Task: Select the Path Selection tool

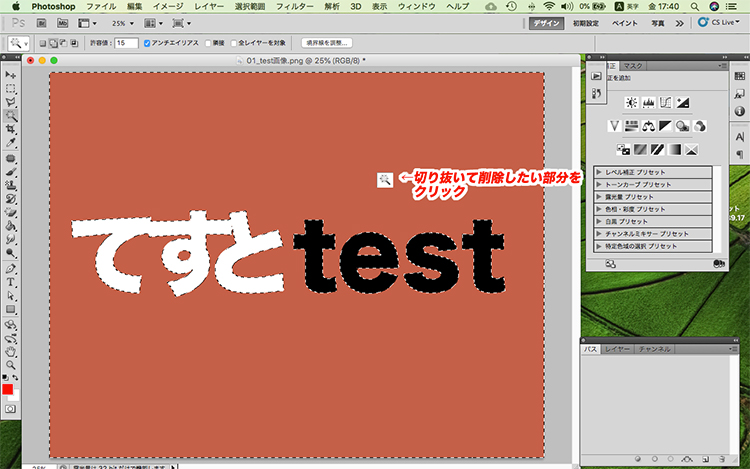Action: [x=11, y=295]
